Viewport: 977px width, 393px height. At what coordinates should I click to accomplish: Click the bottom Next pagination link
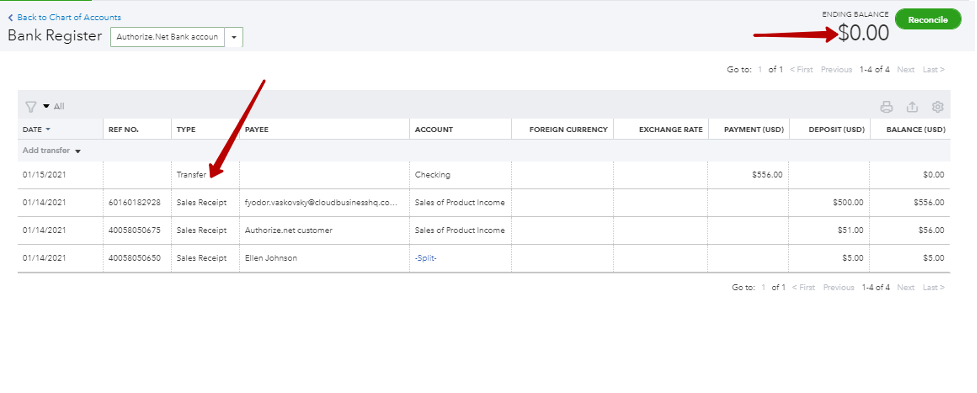[906, 287]
